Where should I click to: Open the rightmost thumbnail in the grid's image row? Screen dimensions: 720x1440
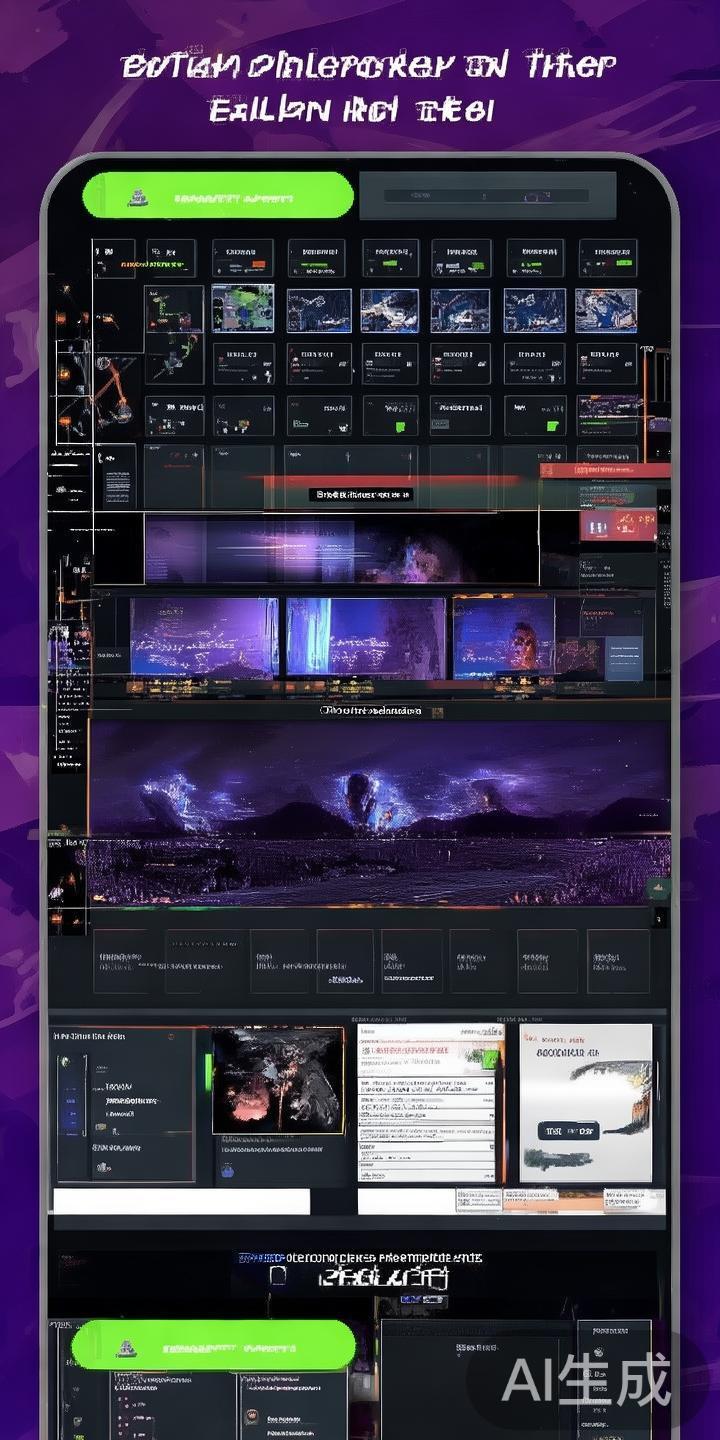[x=606, y=310]
